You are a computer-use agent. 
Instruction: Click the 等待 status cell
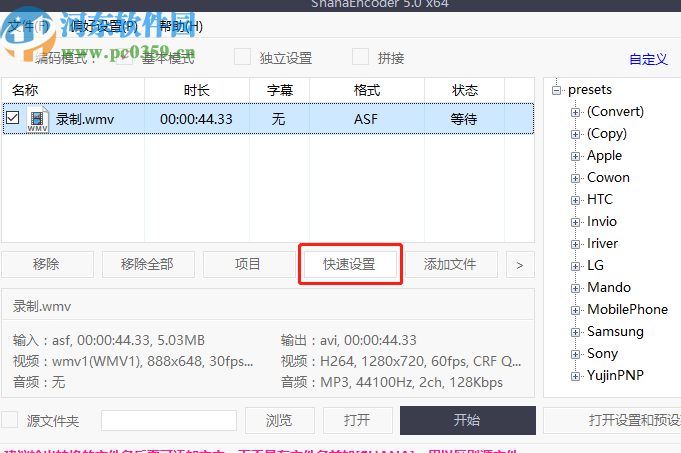(463, 119)
